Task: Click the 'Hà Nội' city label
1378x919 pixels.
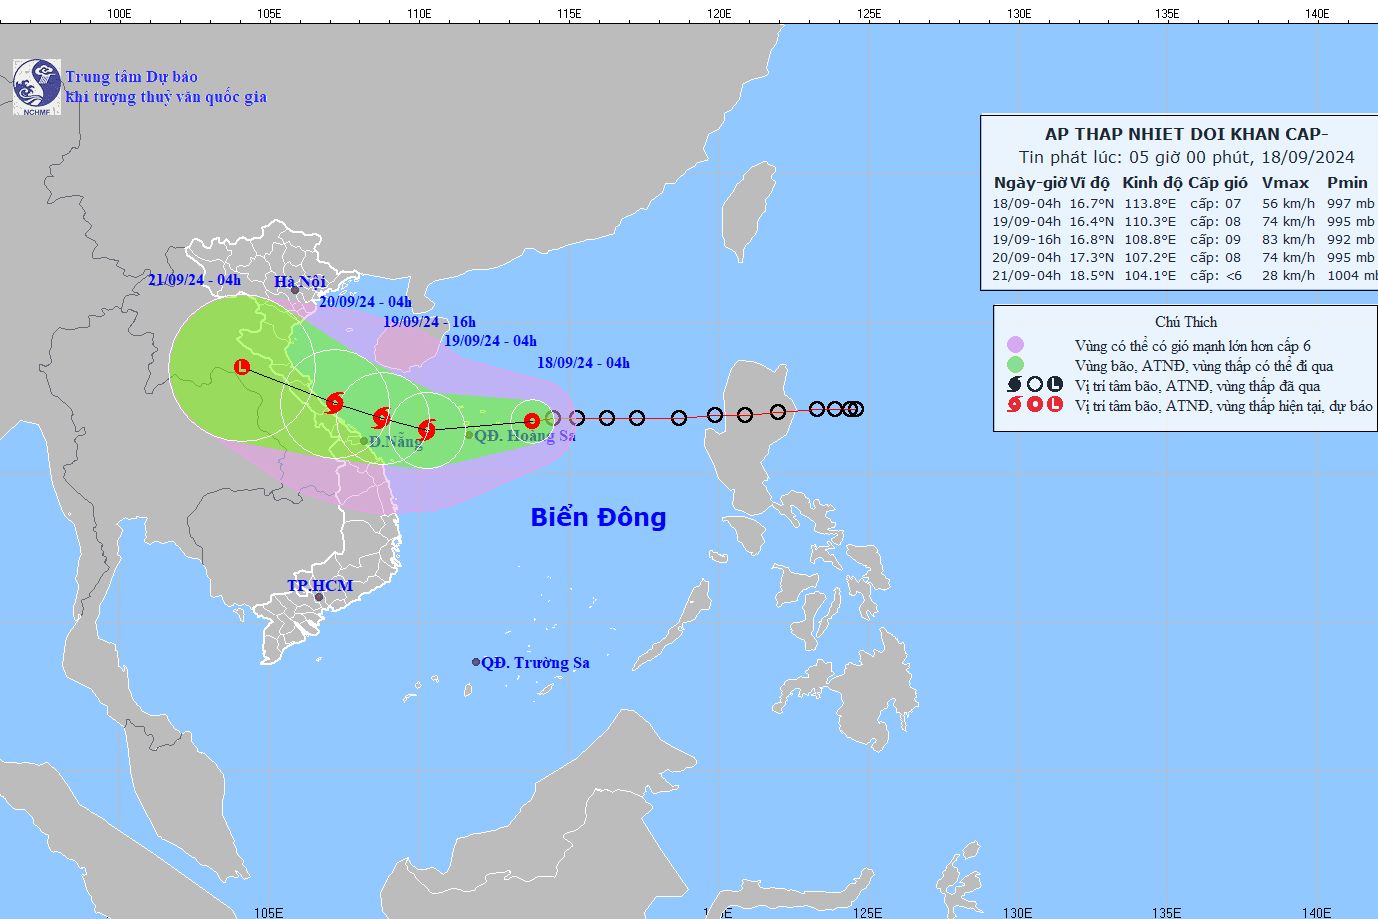Action: [300, 282]
